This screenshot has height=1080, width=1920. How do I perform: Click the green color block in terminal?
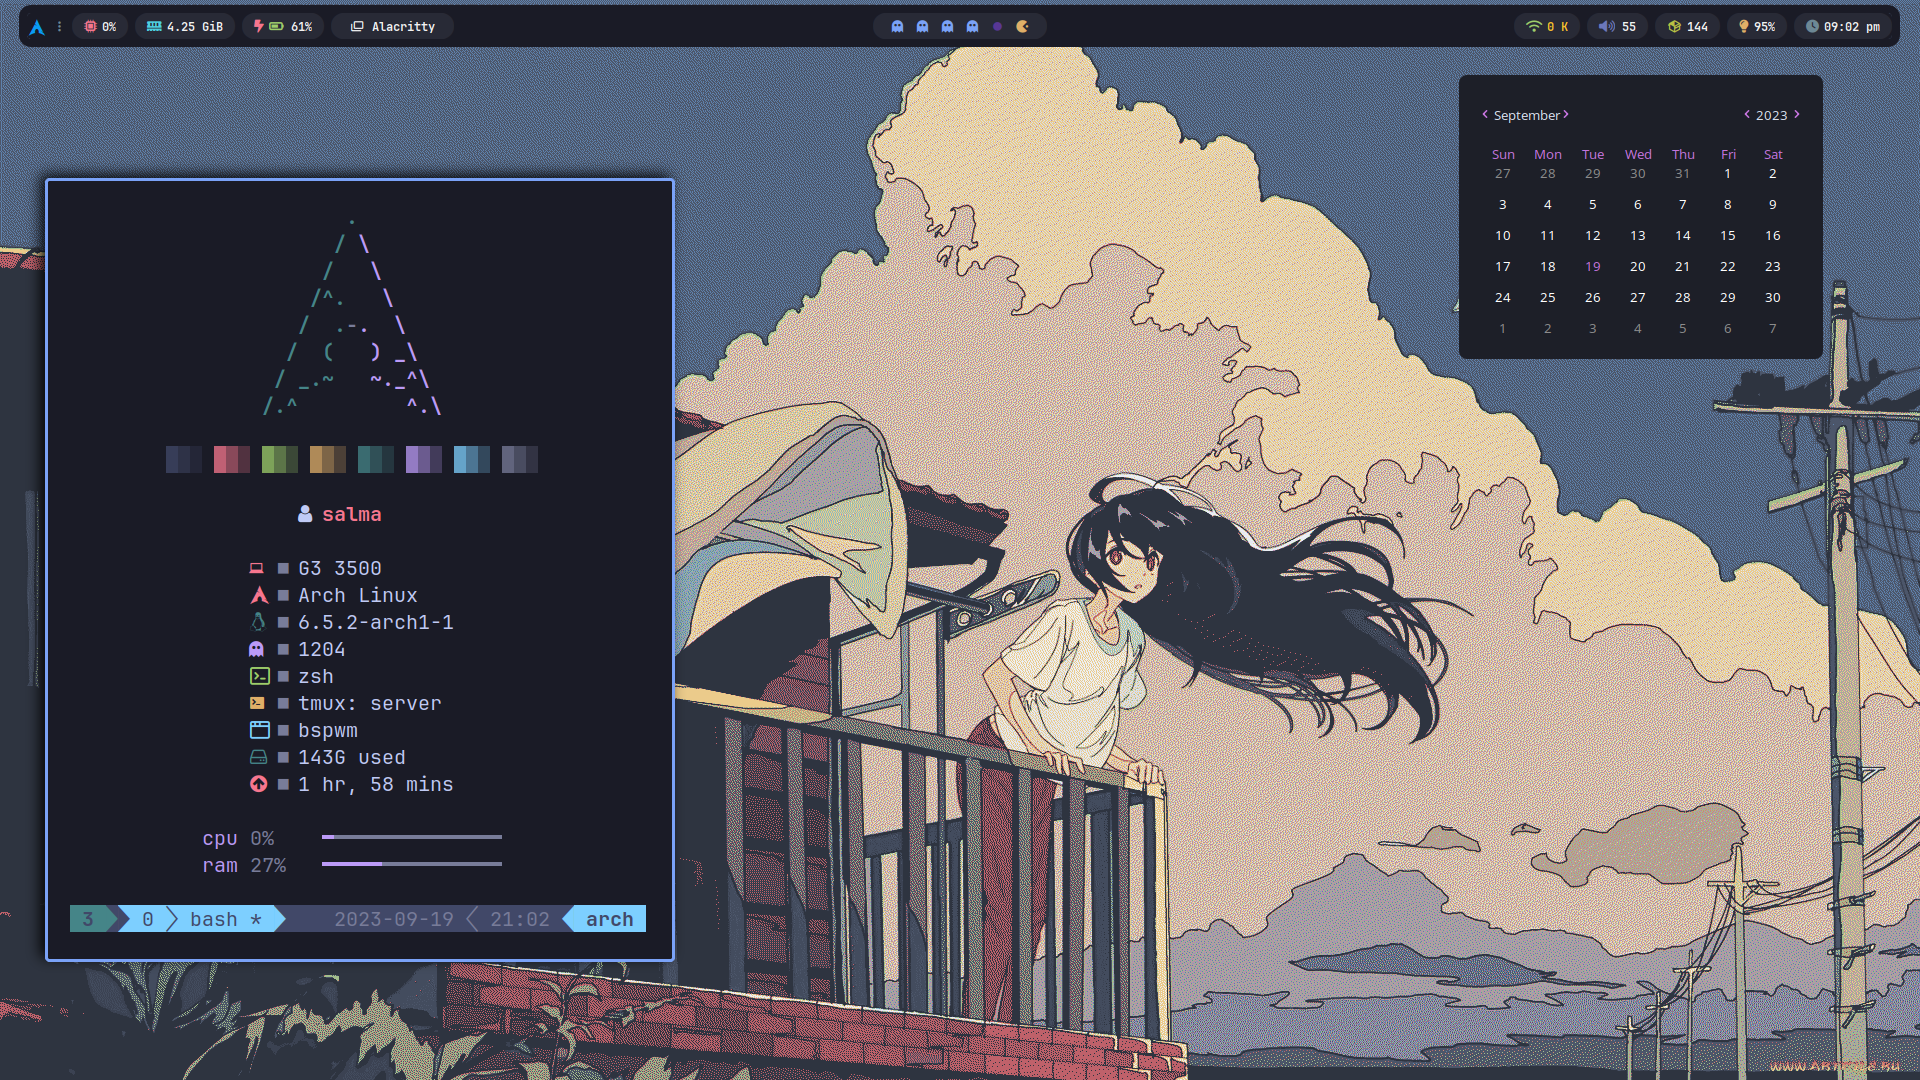pos(279,459)
